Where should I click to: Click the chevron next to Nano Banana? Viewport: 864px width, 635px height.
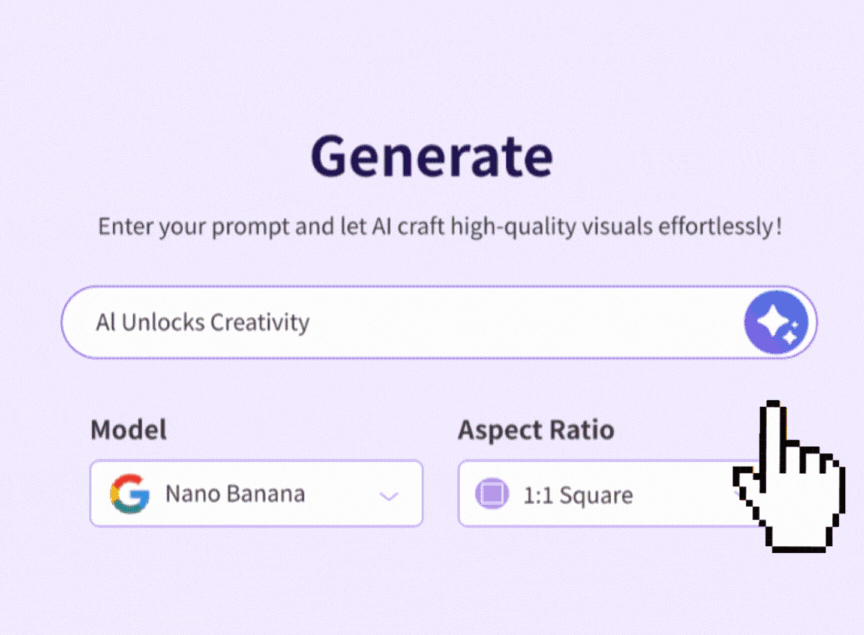[390, 493]
